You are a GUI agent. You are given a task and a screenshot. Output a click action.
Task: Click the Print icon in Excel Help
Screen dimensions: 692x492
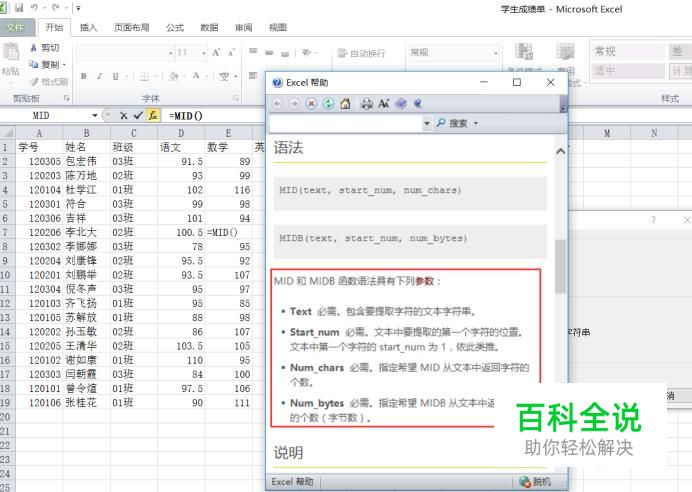(367, 104)
